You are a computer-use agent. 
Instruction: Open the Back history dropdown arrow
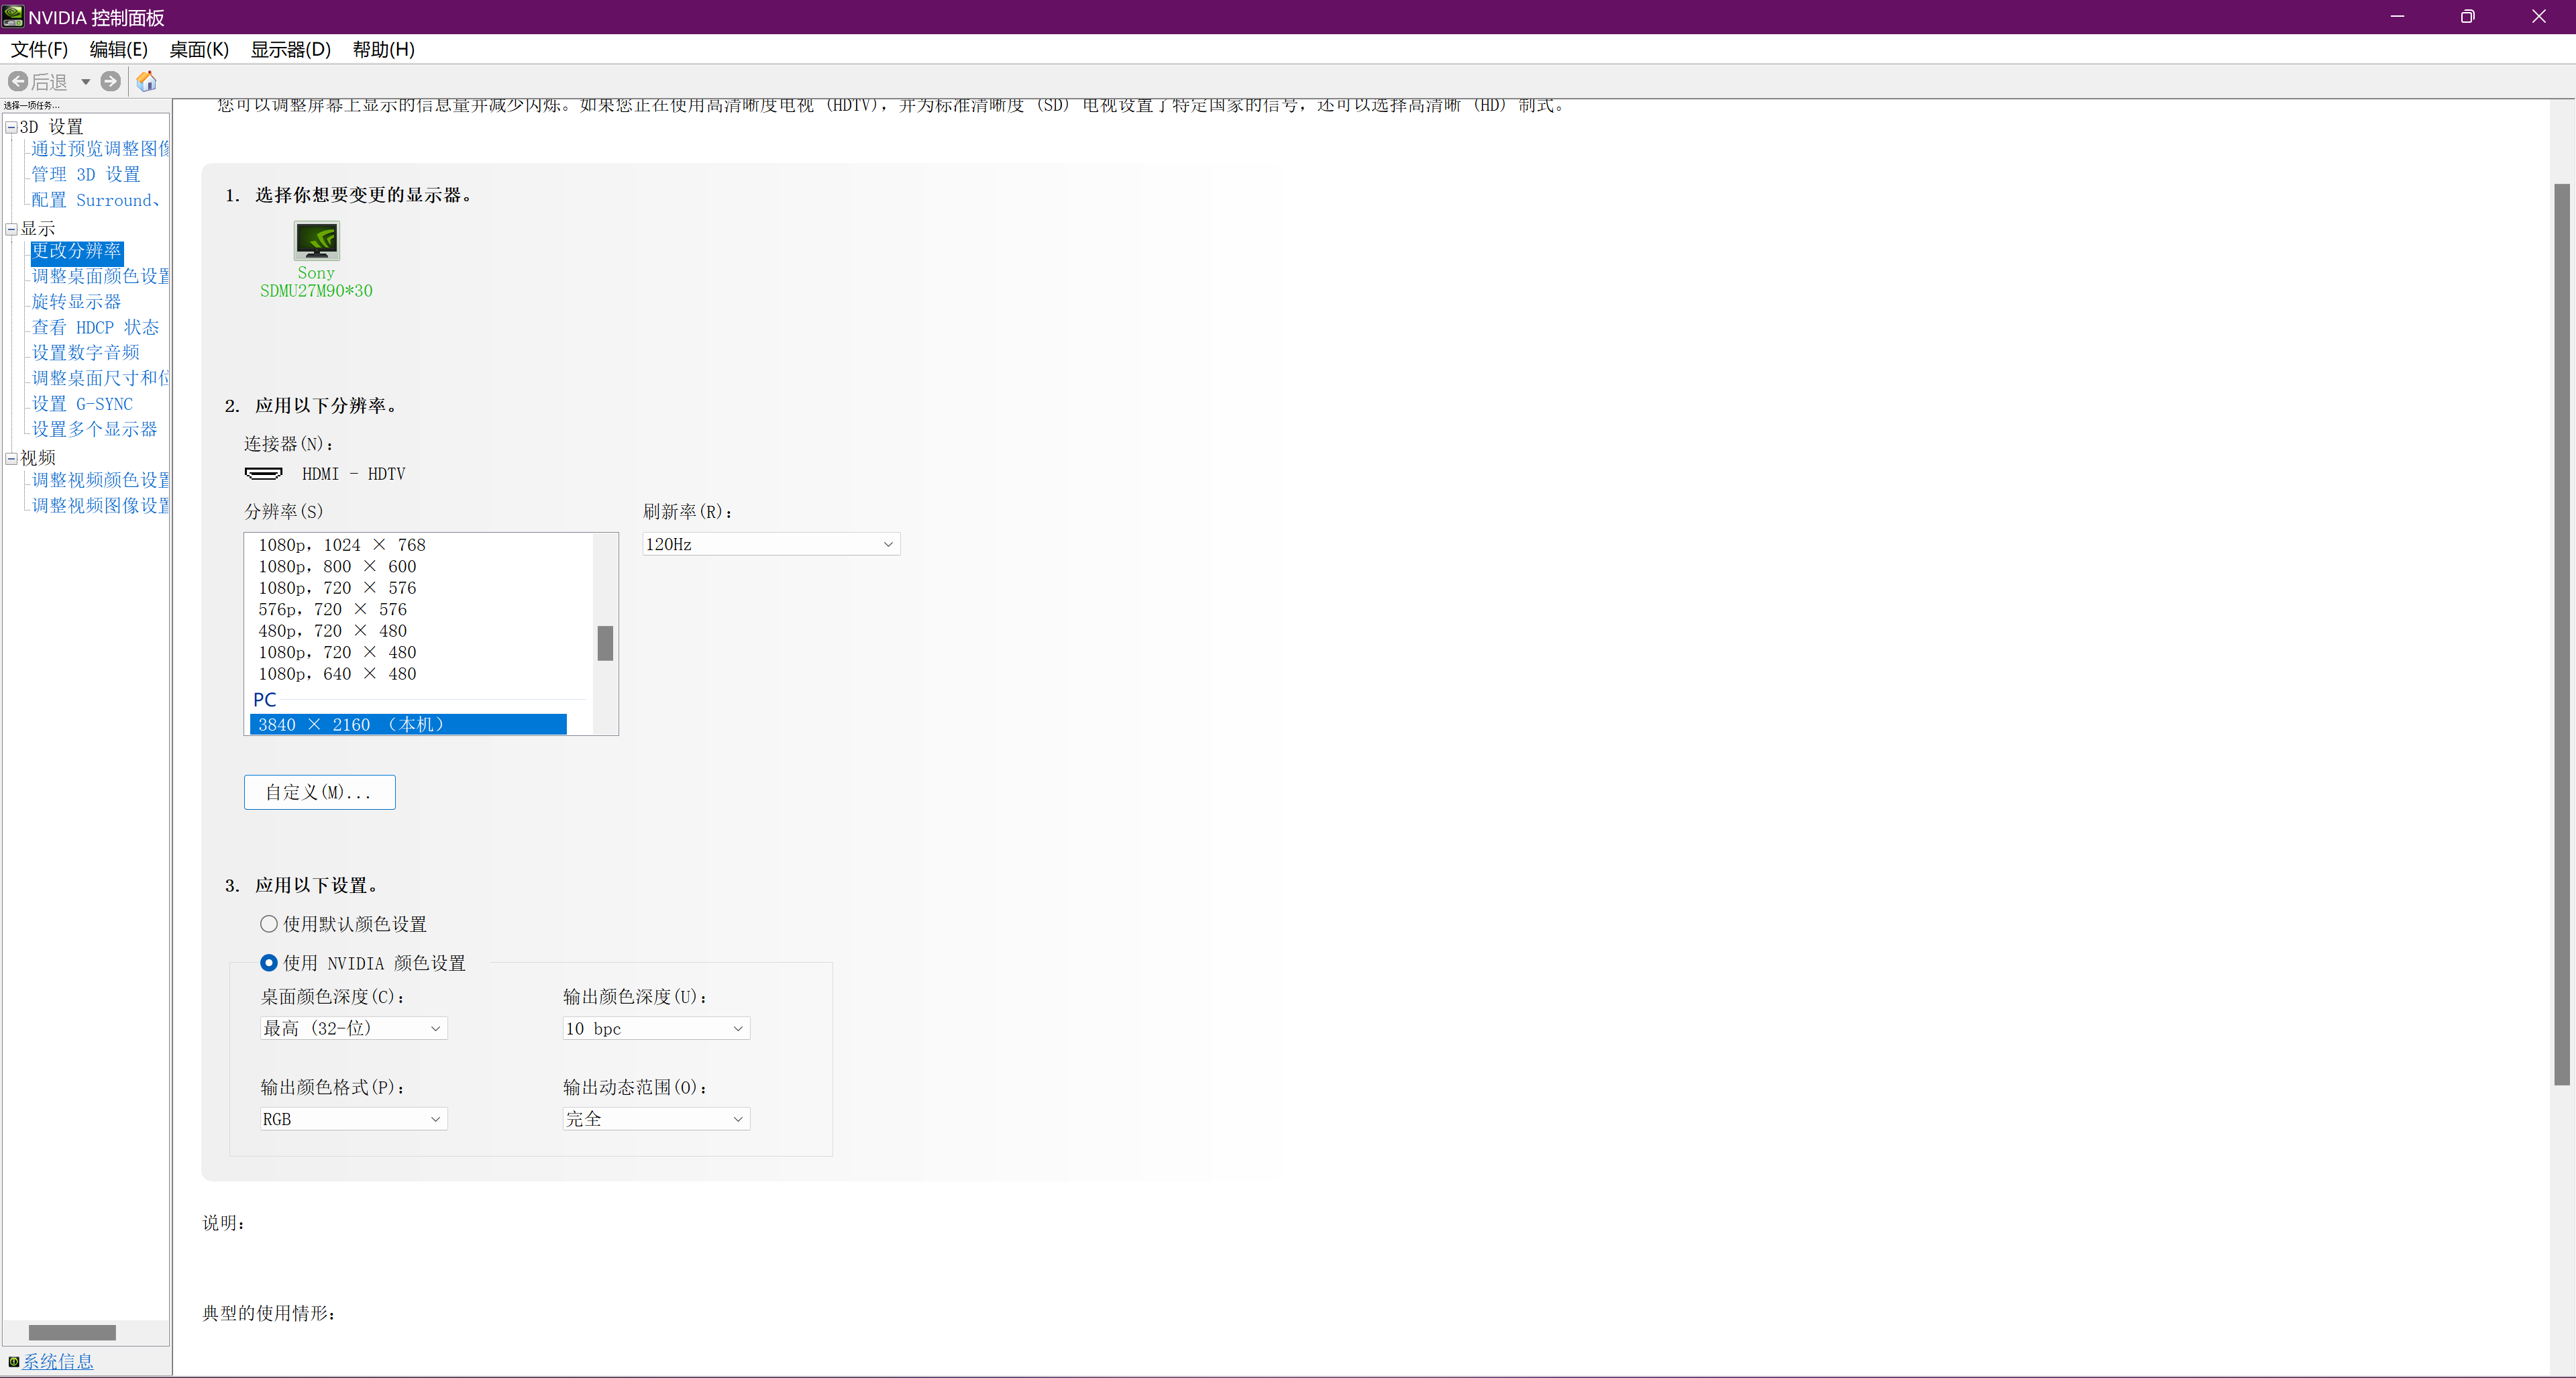point(86,82)
